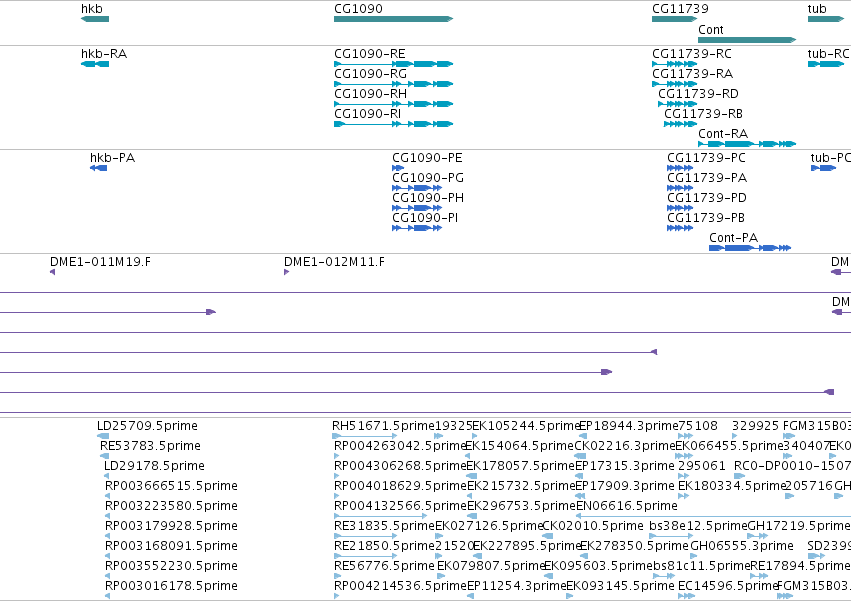Click the GH06555.3prime EST
Screen dimensions: 851x601
tap(694, 556)
